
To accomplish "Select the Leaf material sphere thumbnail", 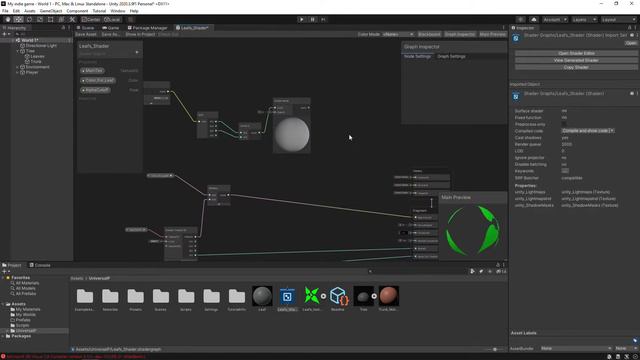I will tap(262, 296).
